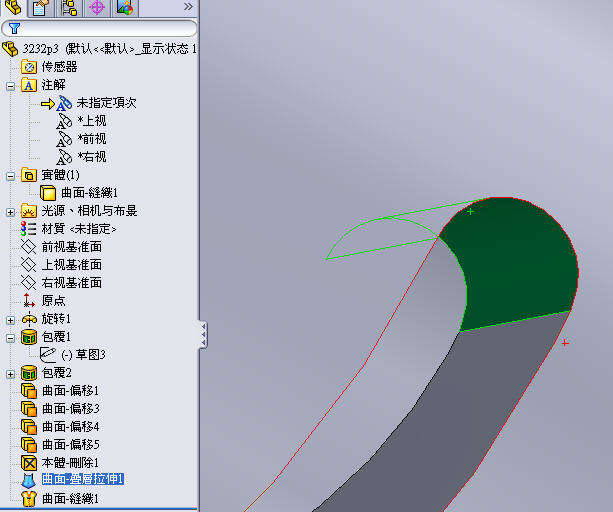Viewport: 613px width, 512px height.
Task: Select the 本體-刪除1 delete body icon
Action: (29, 463)
